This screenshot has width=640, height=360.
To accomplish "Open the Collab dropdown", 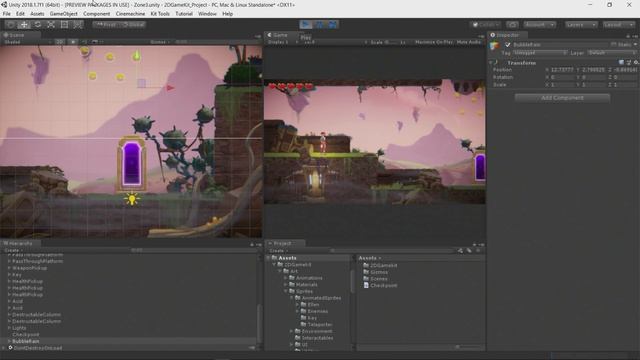I will (485, 25).
